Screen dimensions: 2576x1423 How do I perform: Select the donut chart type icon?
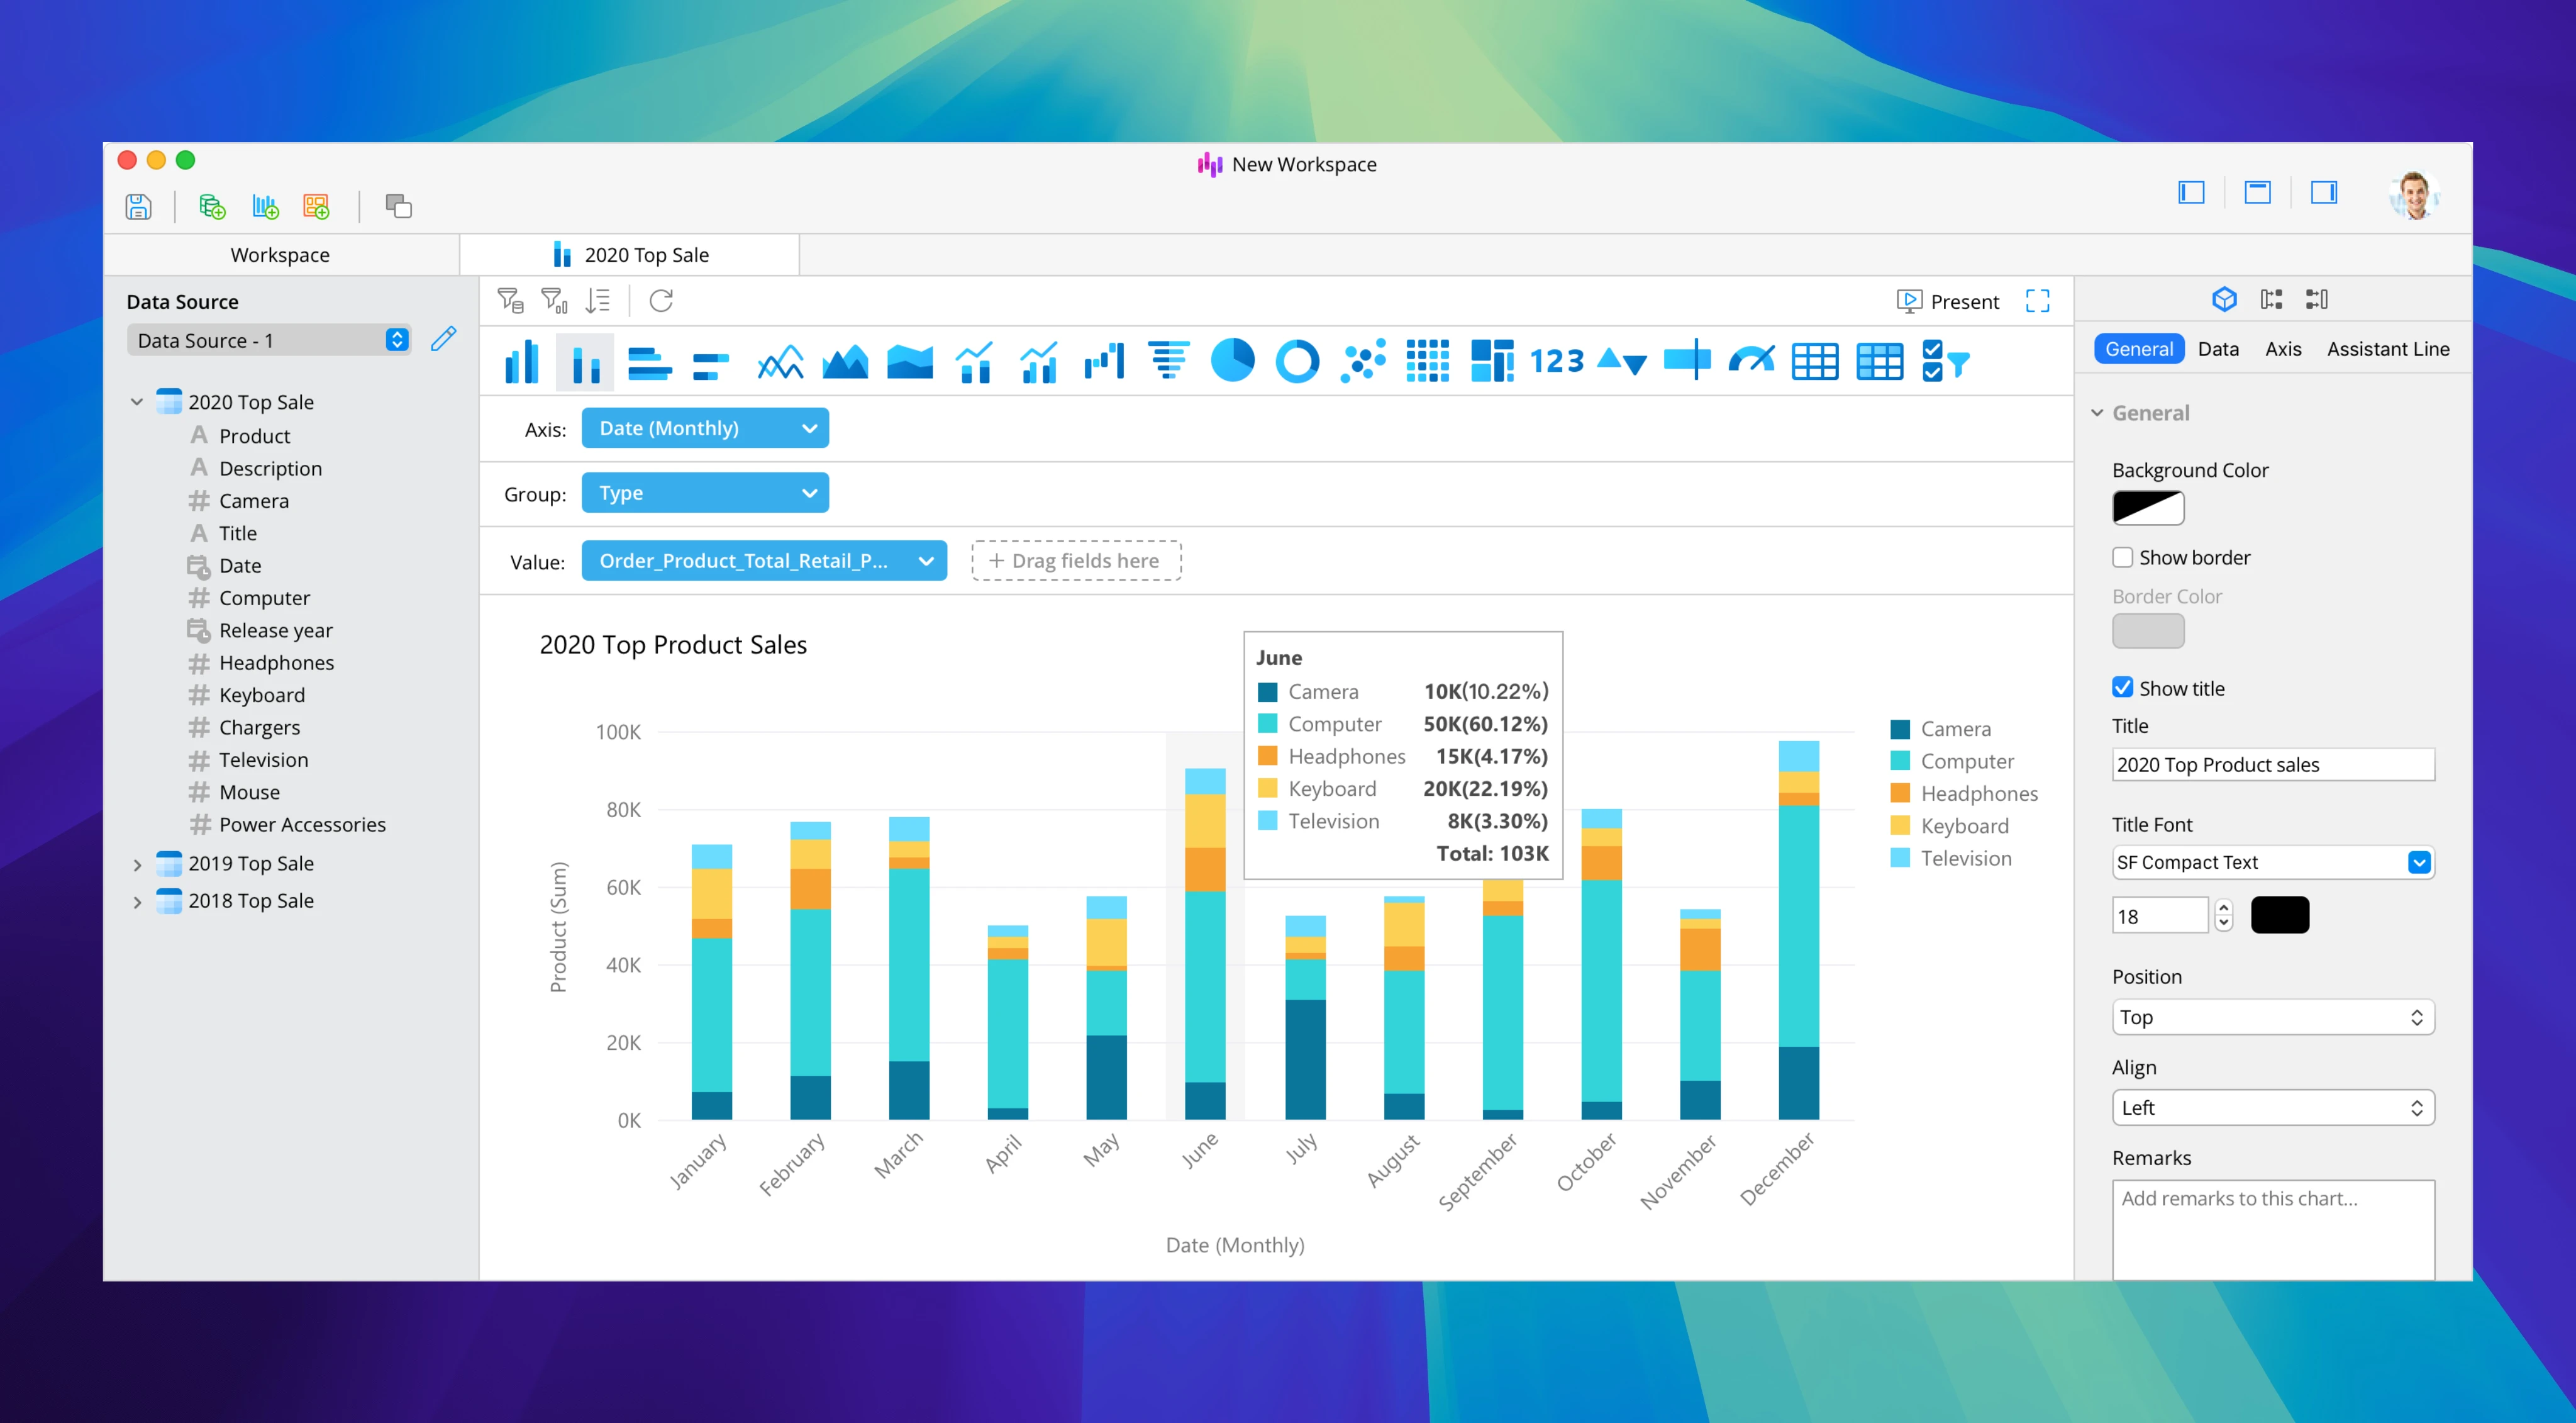click(1297, 361)
